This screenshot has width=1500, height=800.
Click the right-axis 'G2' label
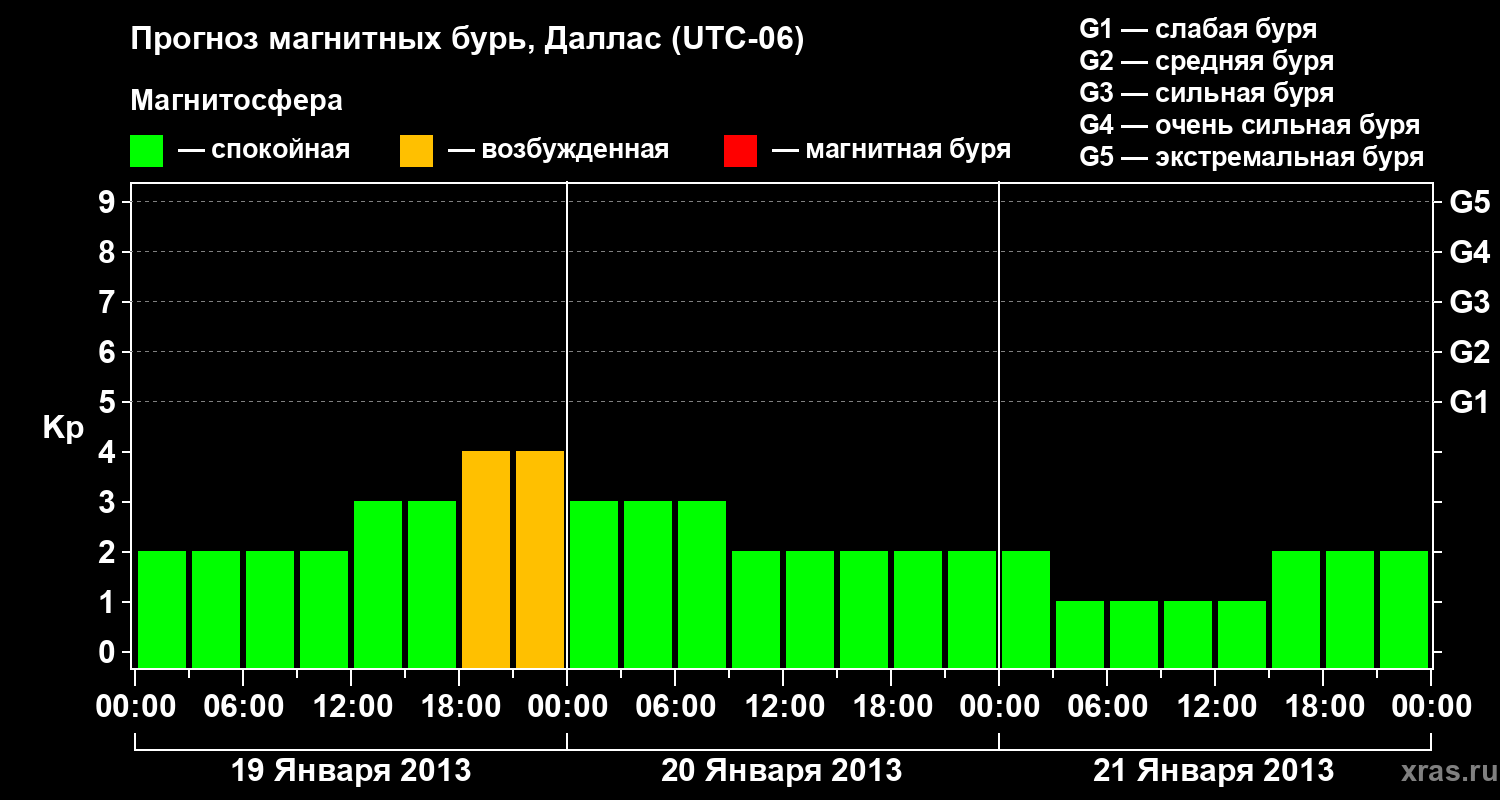pos(1470,353)
